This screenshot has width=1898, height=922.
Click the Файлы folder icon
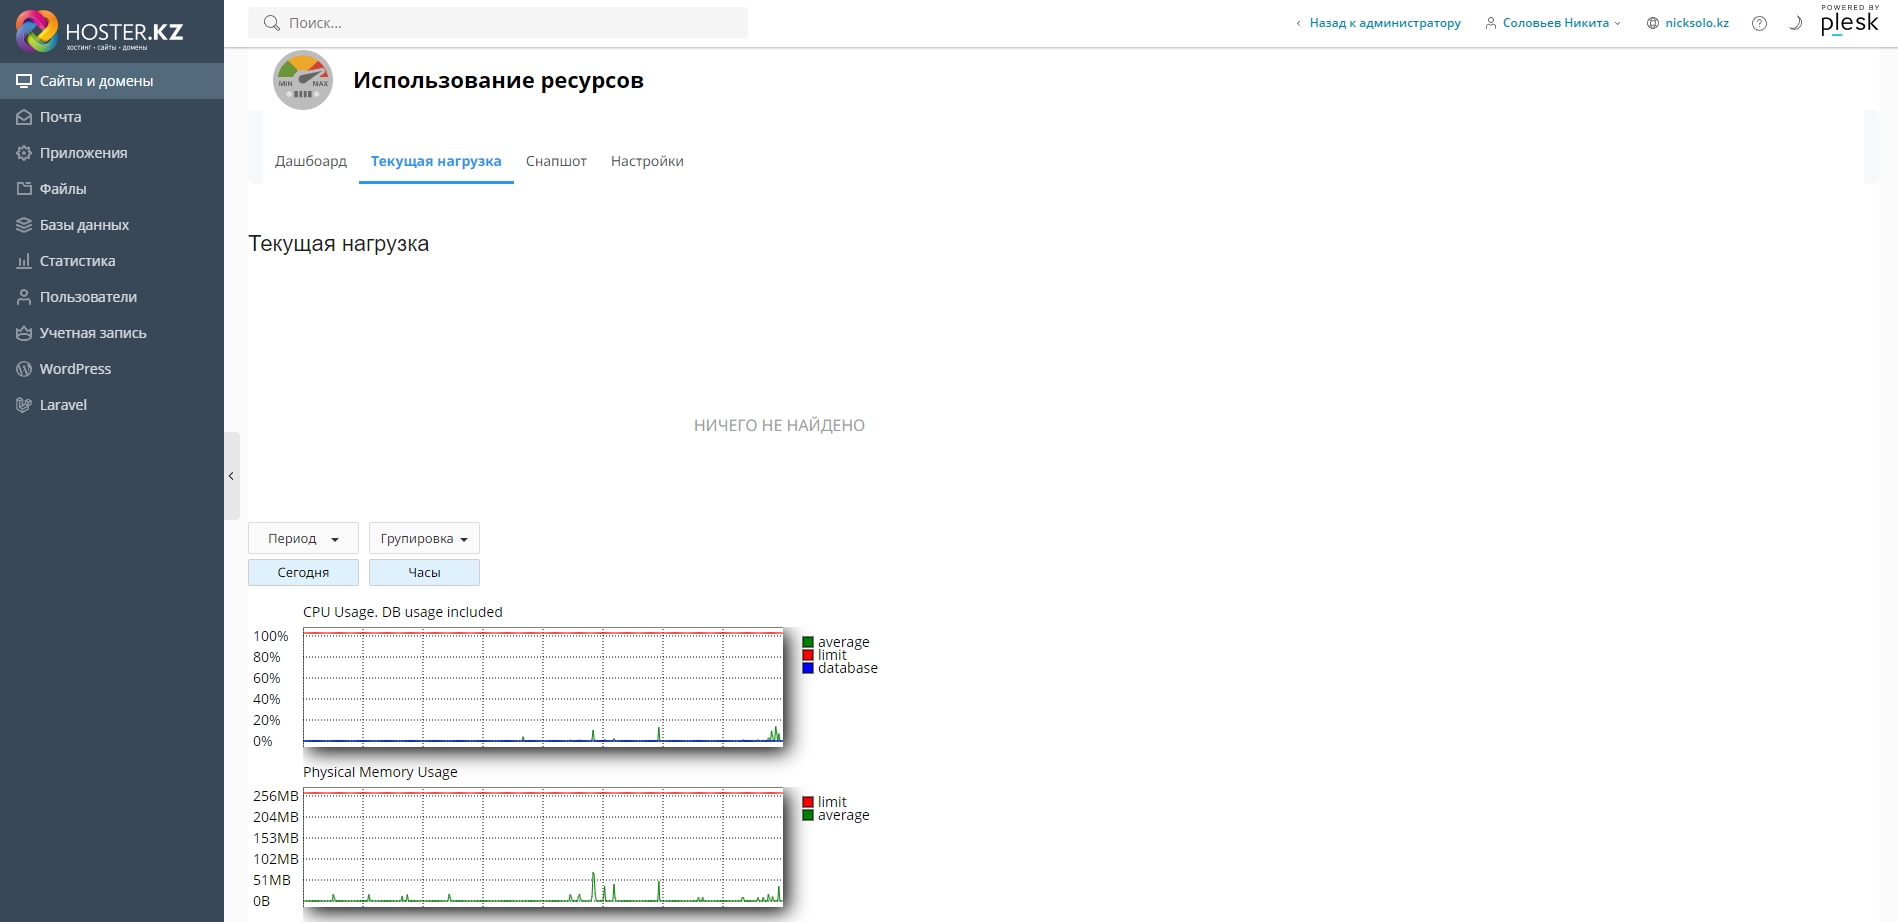click(x=24, y=189)
